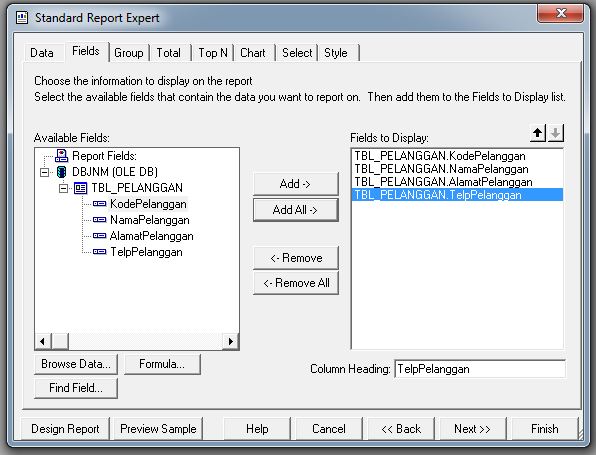This screenshot has height=455, width=596.
Task: Cancel the report expert
Action: coord(329,429)
